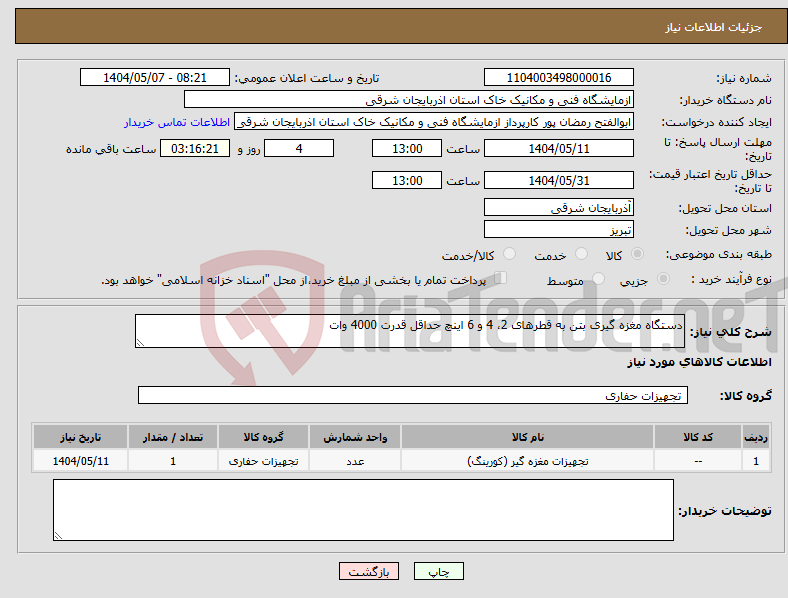The width and height of the screenshot is (788, 598).
Task: Click the table date cell 1404/05/11
Action: [x=80, y=461]
